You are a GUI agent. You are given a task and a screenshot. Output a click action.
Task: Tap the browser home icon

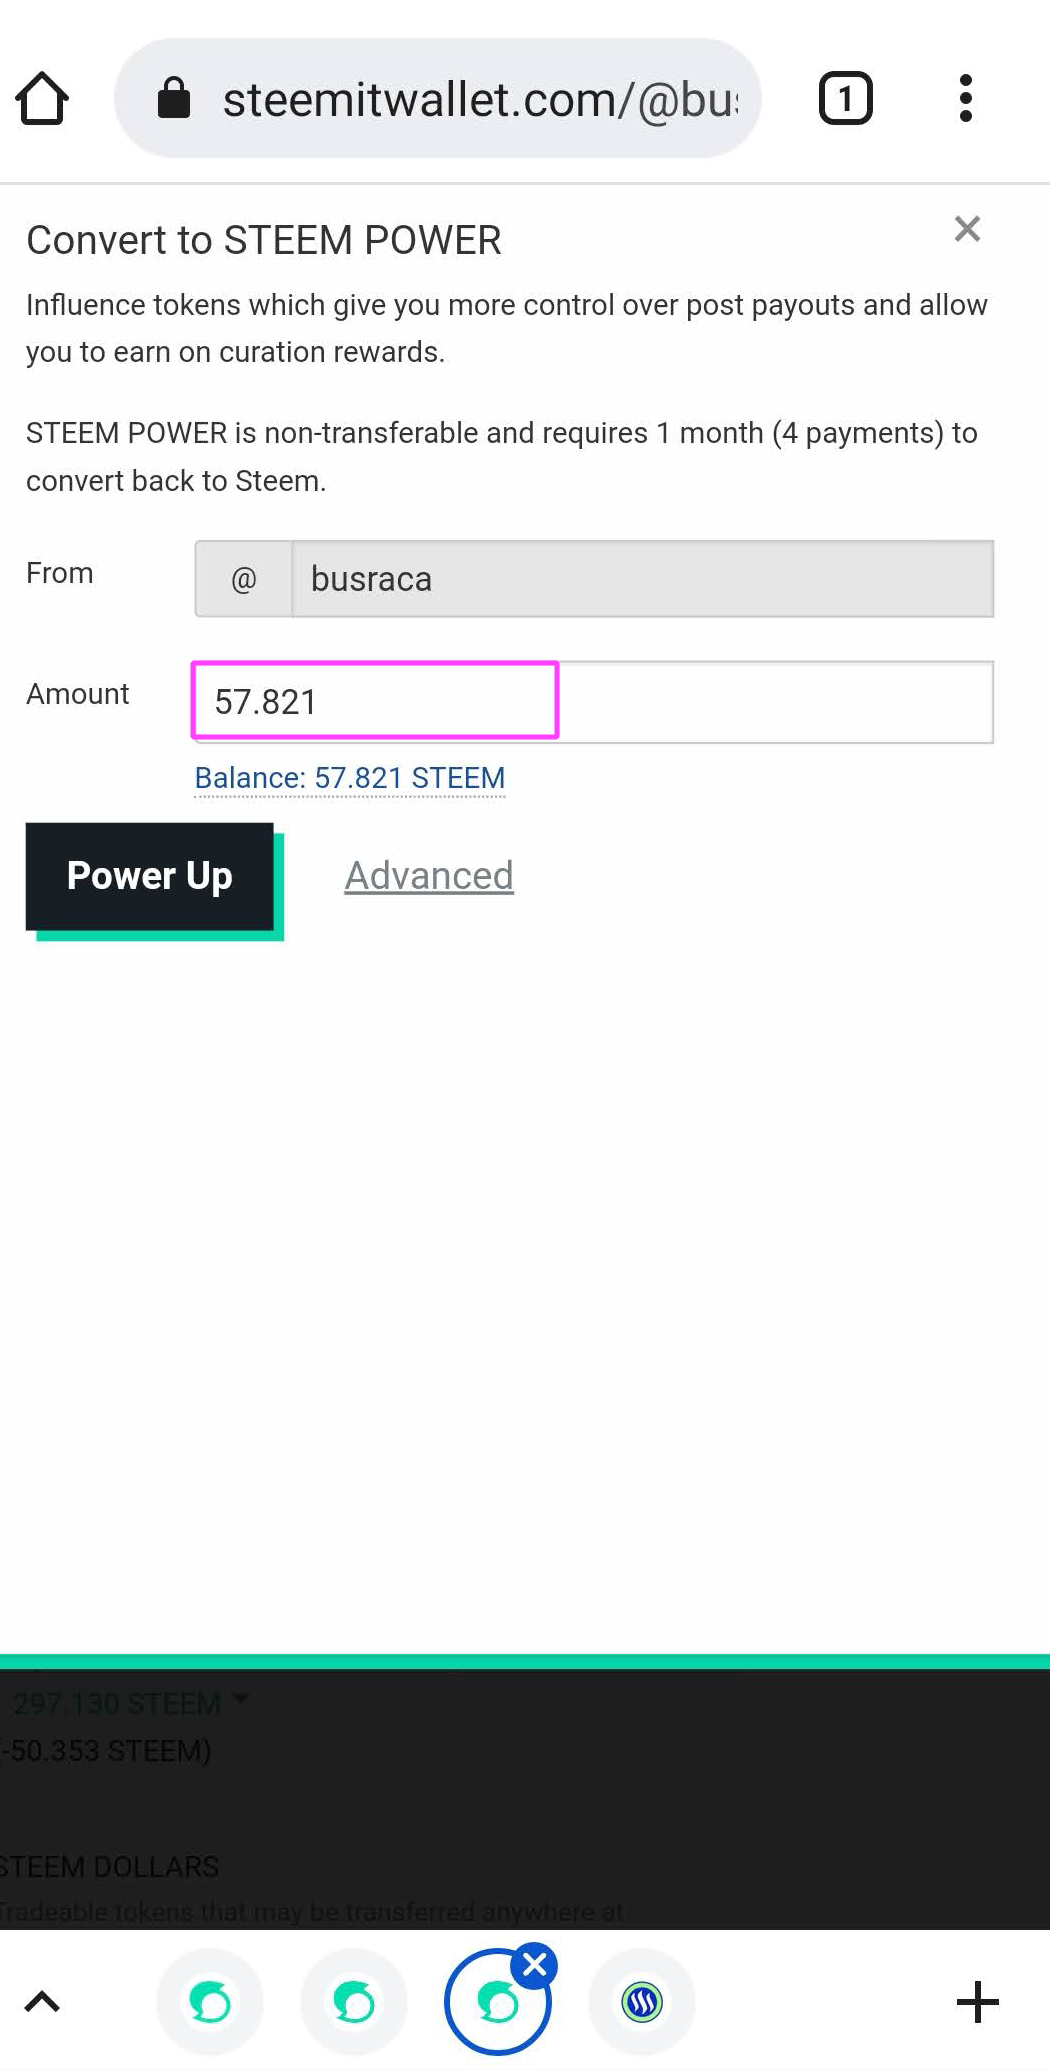(x=42, y=98)
